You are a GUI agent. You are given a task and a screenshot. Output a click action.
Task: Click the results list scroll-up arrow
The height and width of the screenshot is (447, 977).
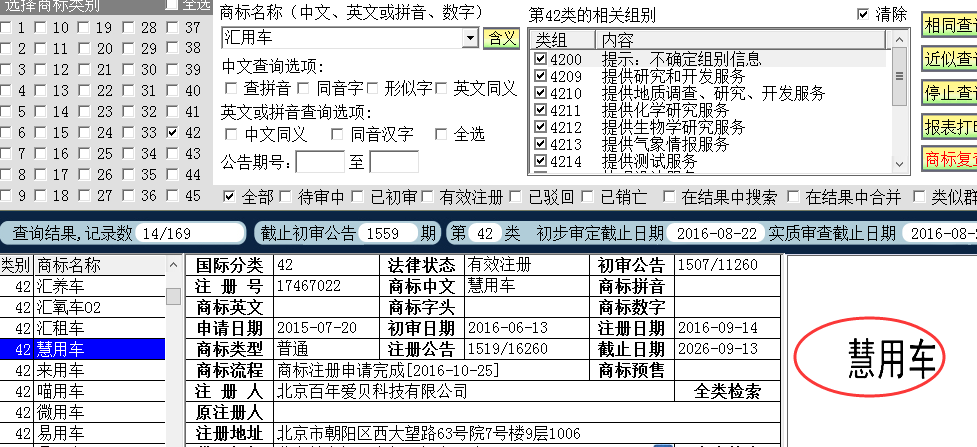point(174,266)
